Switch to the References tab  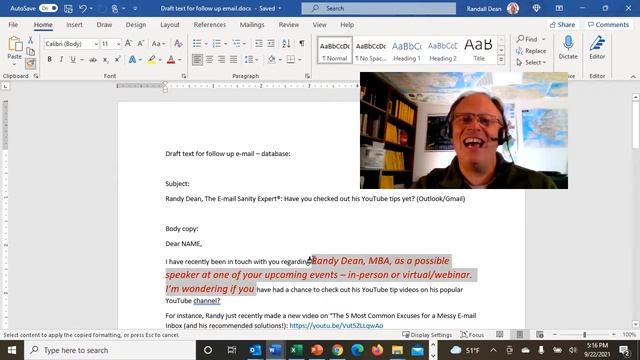tap(210, 24)
